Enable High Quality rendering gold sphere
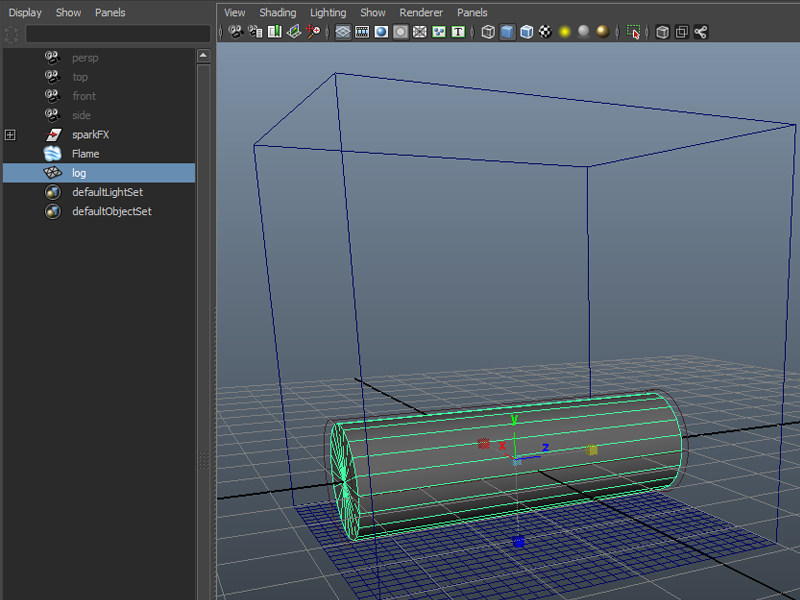This screenshot has height=600, width=800. [x=603, y=32]
